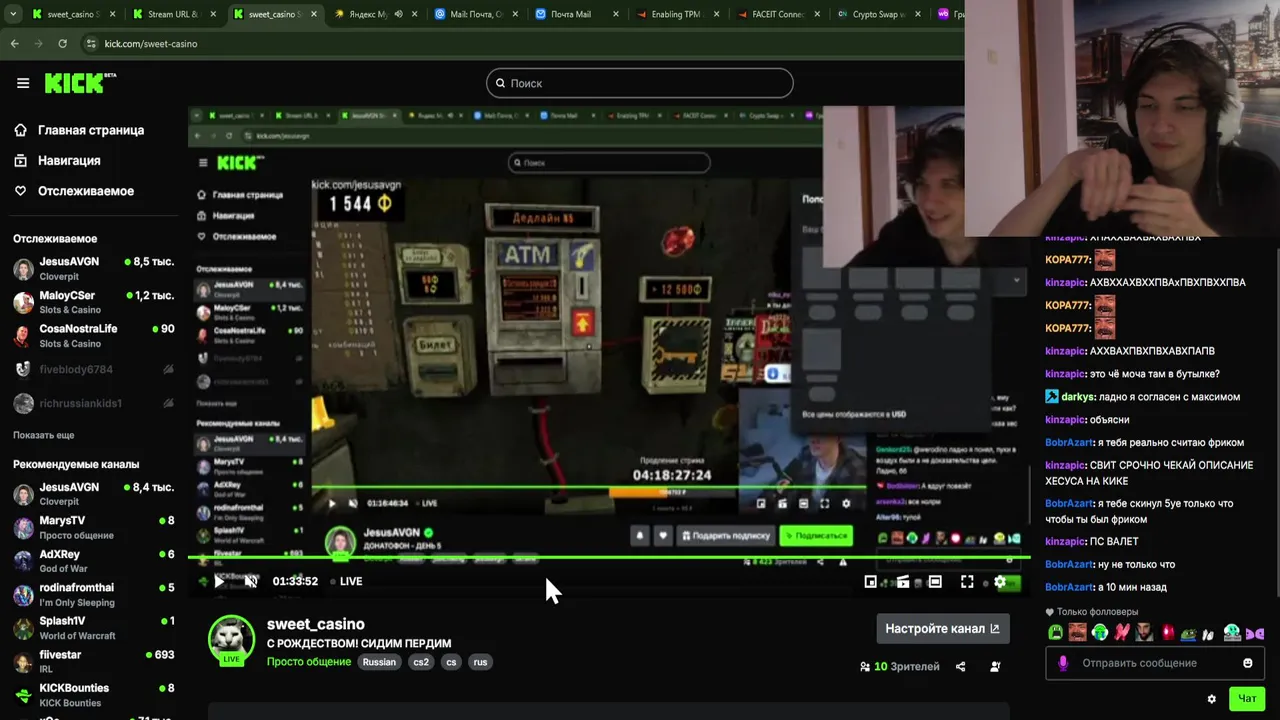1280x720 pixels.
Task: Insert the teal DJ character emote
Action: 1232,632
